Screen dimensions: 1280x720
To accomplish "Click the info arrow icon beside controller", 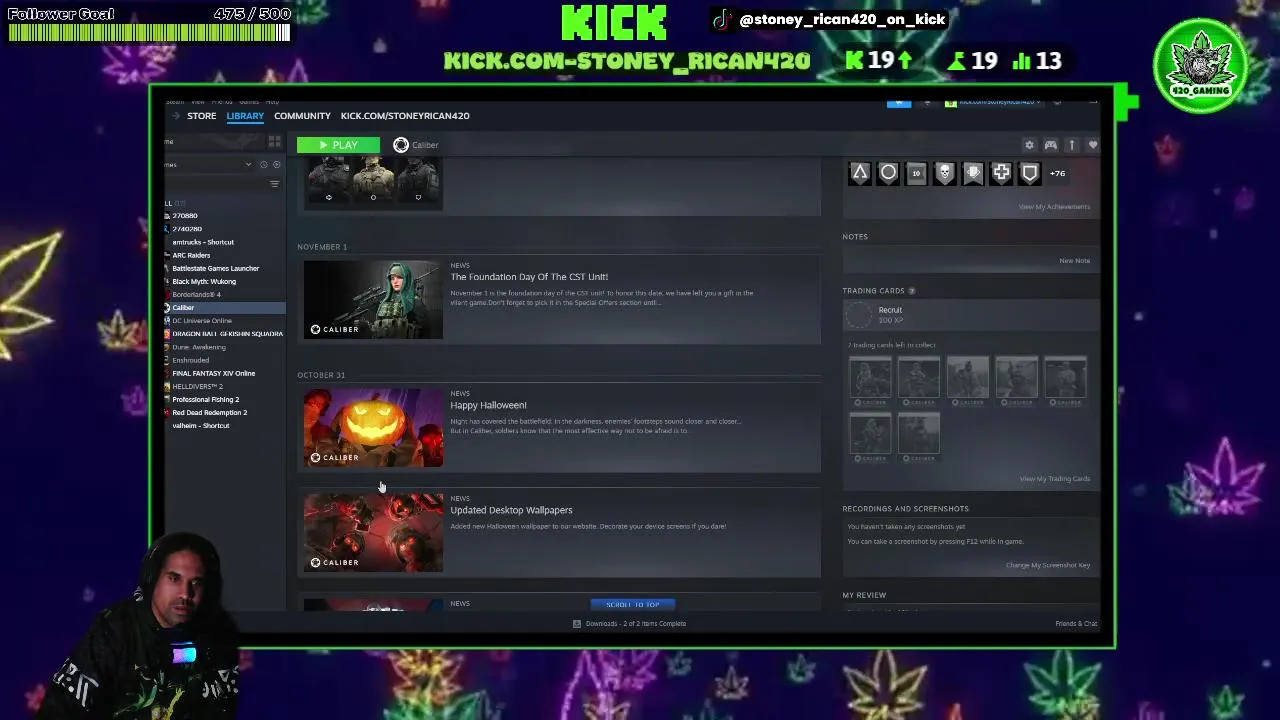I will [1071, 145].
